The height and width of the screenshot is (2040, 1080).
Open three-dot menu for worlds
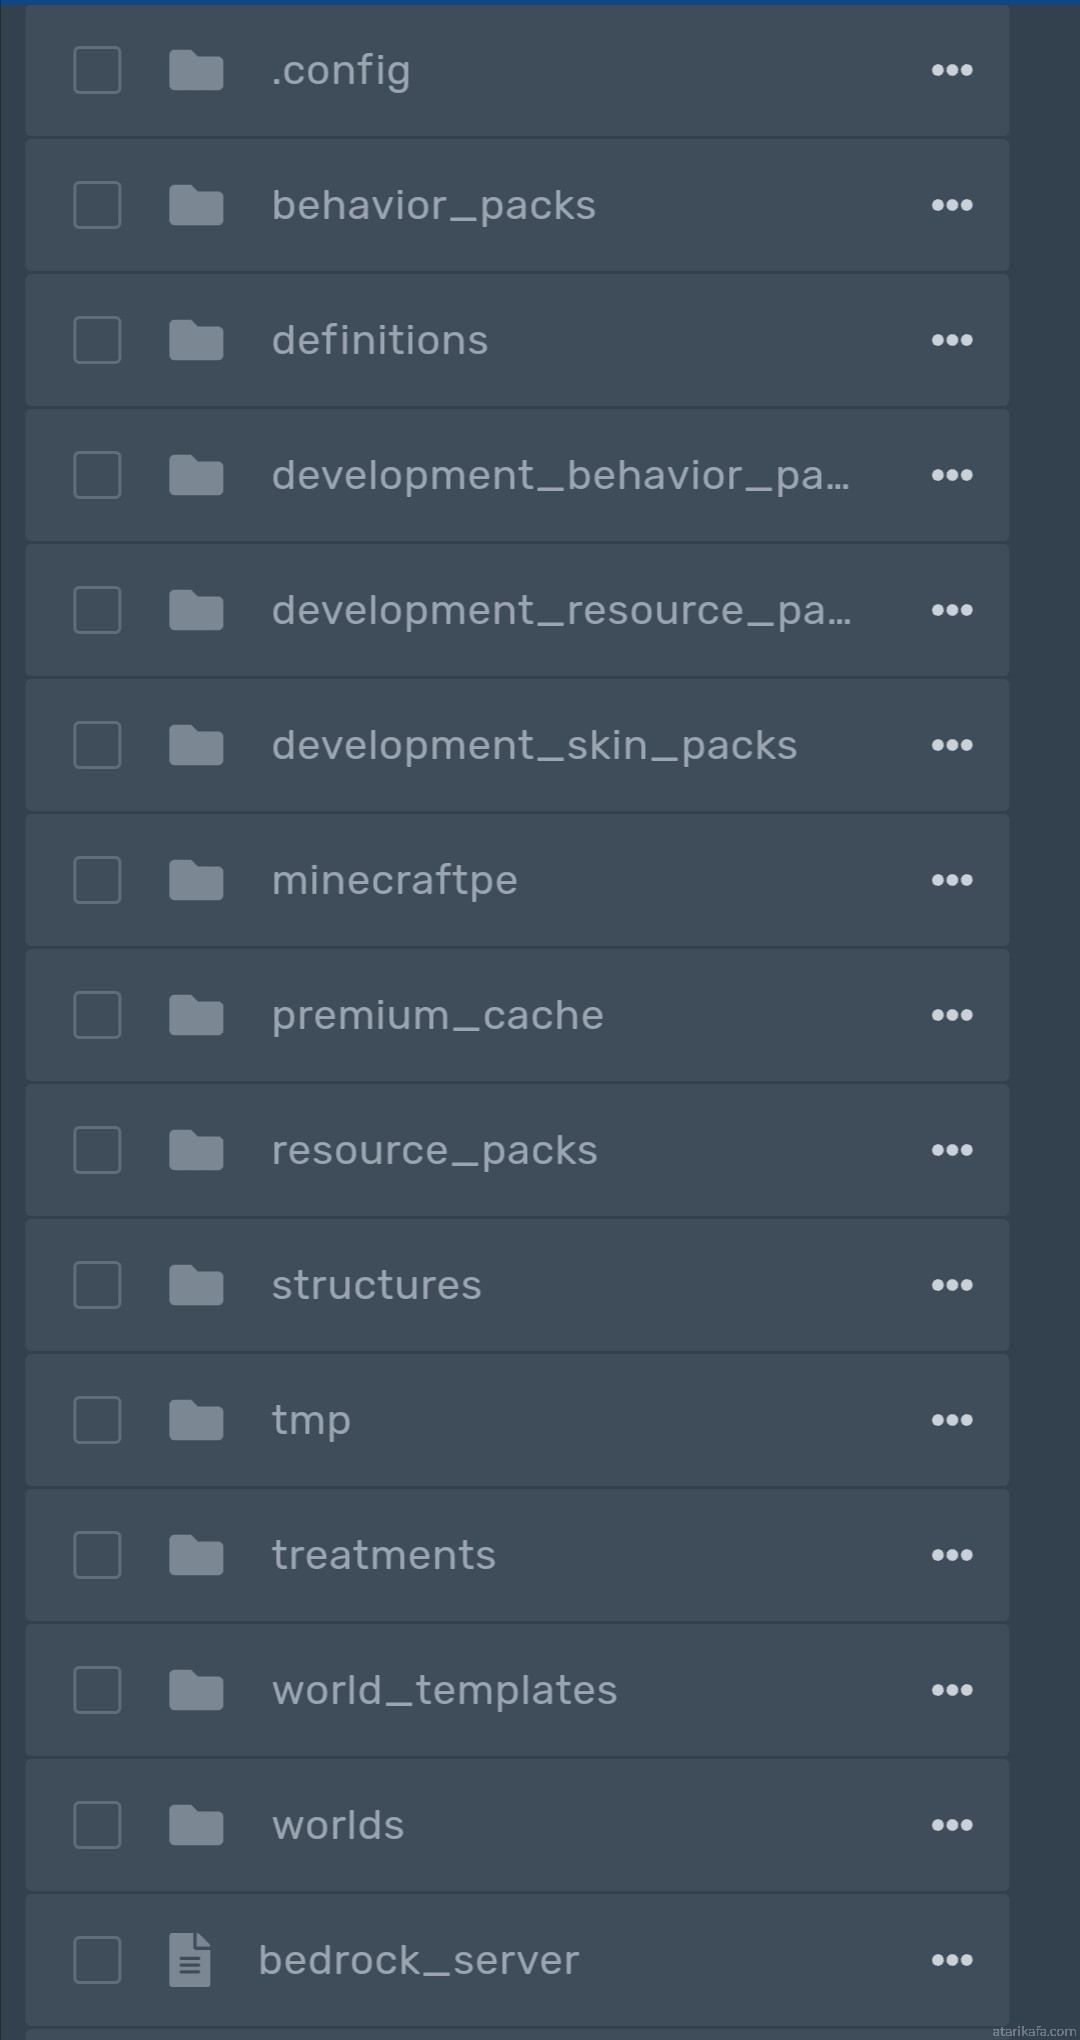(952, 1825)
